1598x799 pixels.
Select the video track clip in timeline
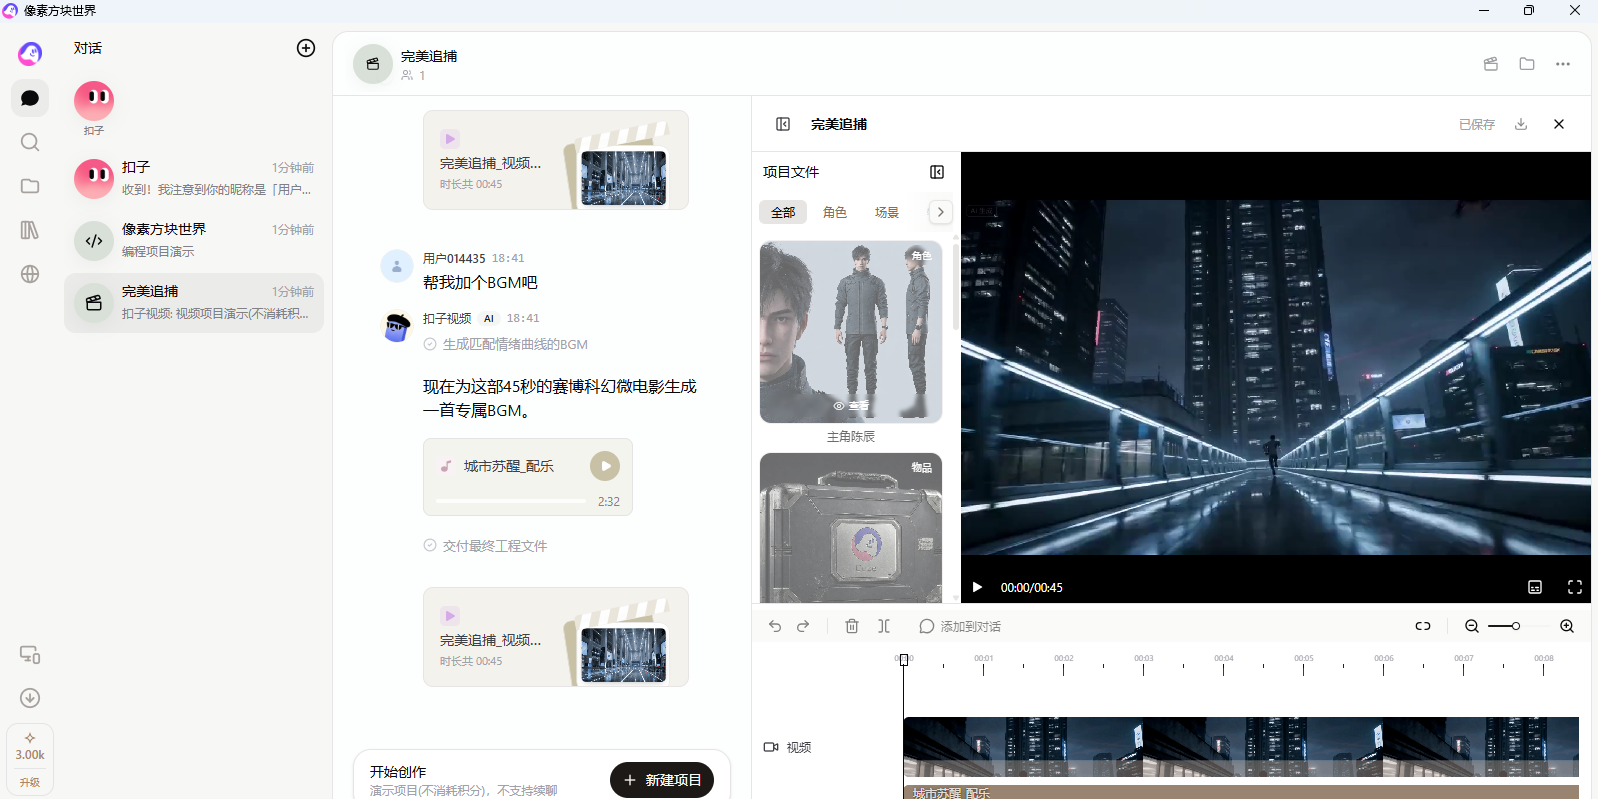pyautogui.click(x=1241, y=747)
